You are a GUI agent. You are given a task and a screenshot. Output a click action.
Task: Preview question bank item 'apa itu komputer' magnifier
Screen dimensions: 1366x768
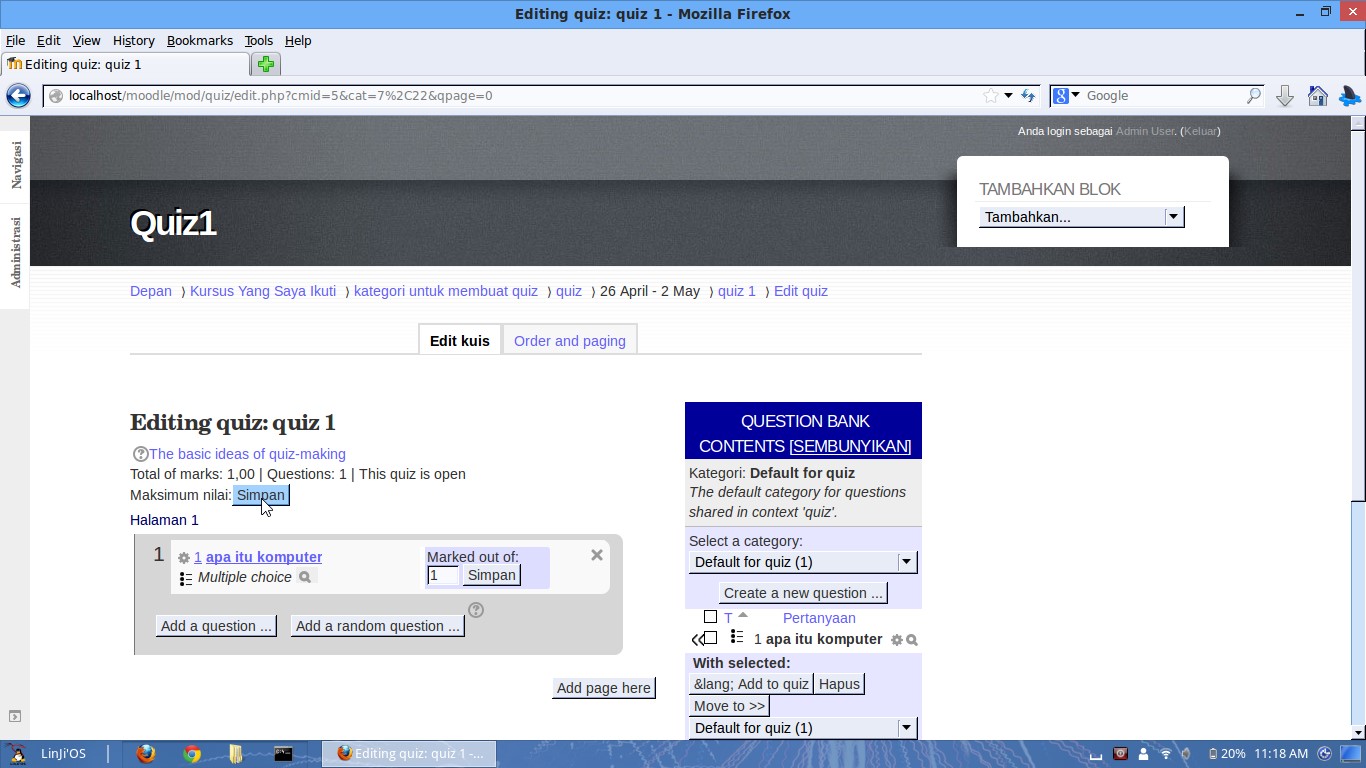click(x=912, y=640)
